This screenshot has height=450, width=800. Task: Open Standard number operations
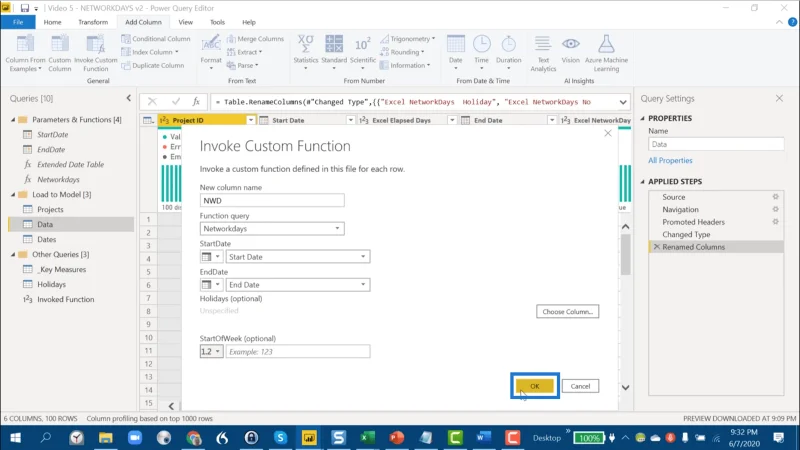(x=334, y=53)
